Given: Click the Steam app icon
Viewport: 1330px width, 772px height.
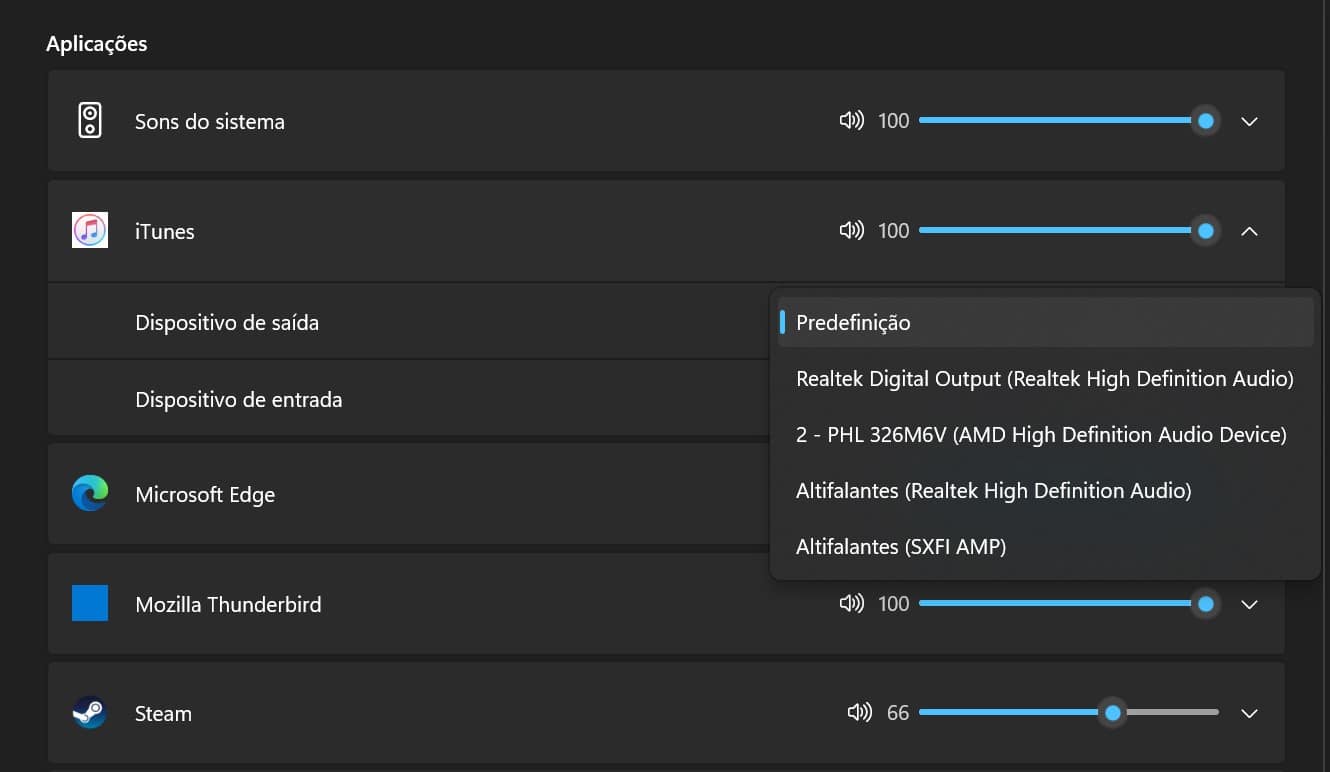Looking at the screenshot, I should tap(90, 713).
